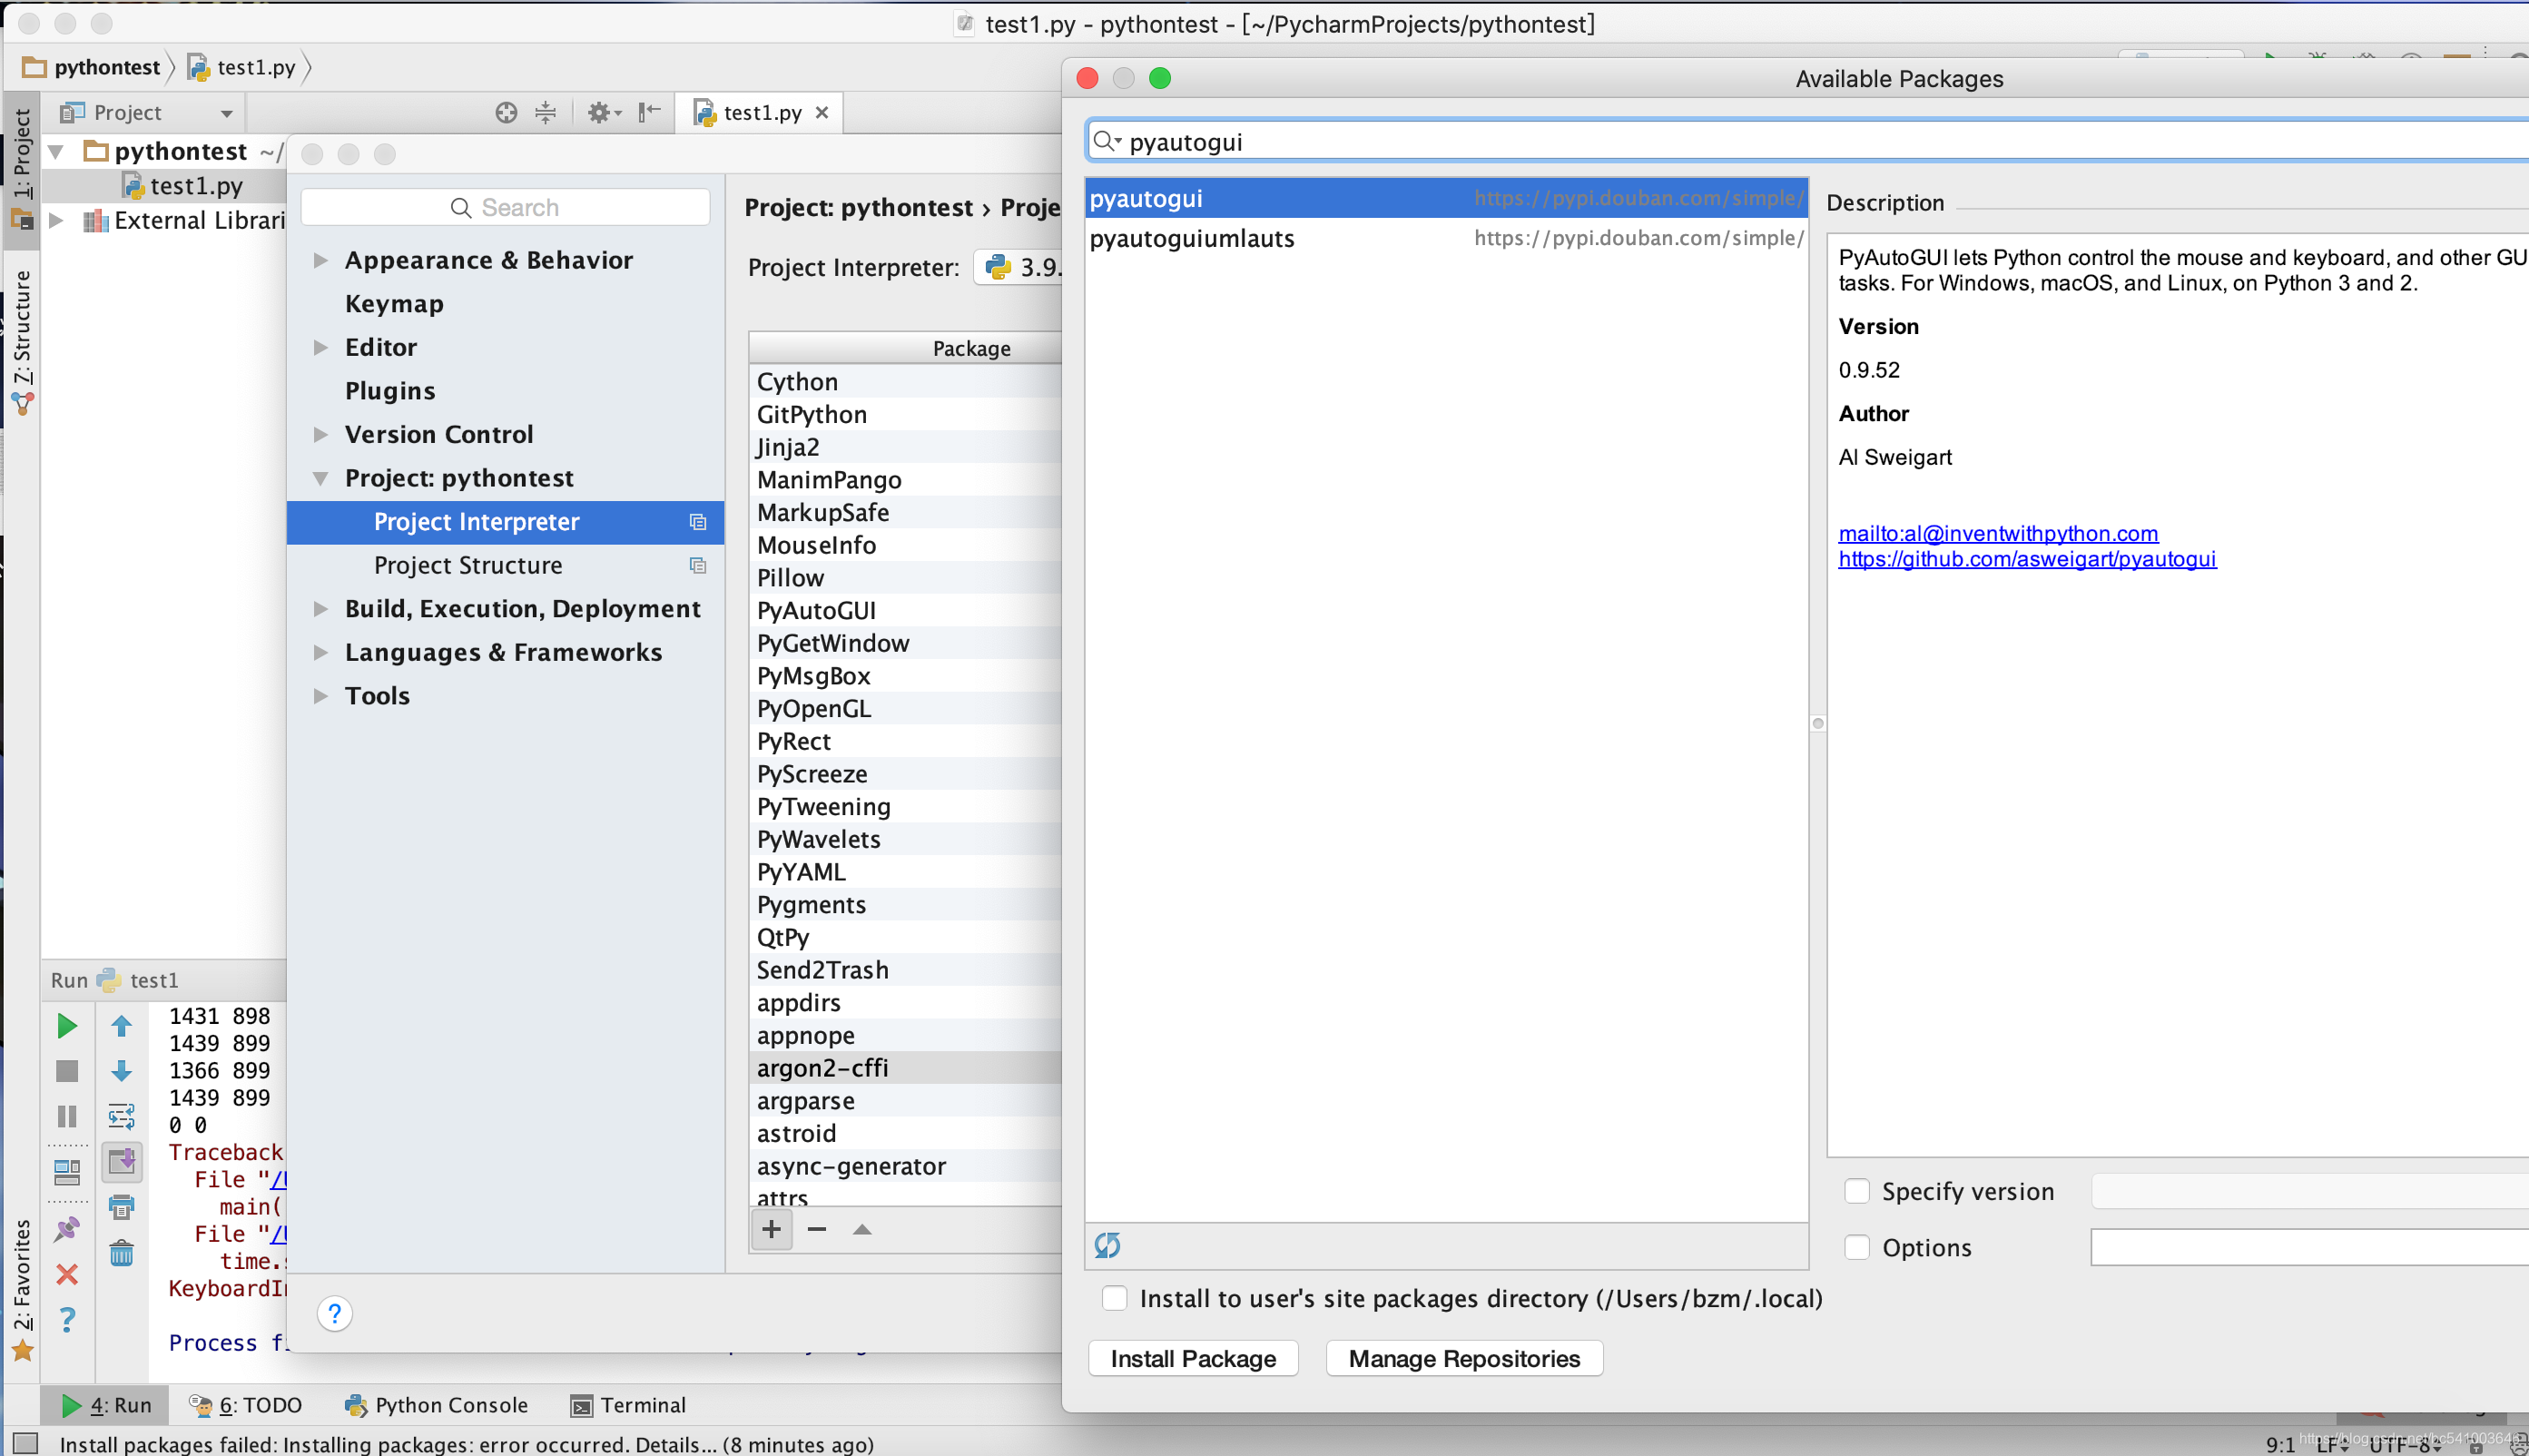This screenshot has height=1456, width=2529.
Task: Expand Build, Execution, Deployment section
Action: [320, 609]
